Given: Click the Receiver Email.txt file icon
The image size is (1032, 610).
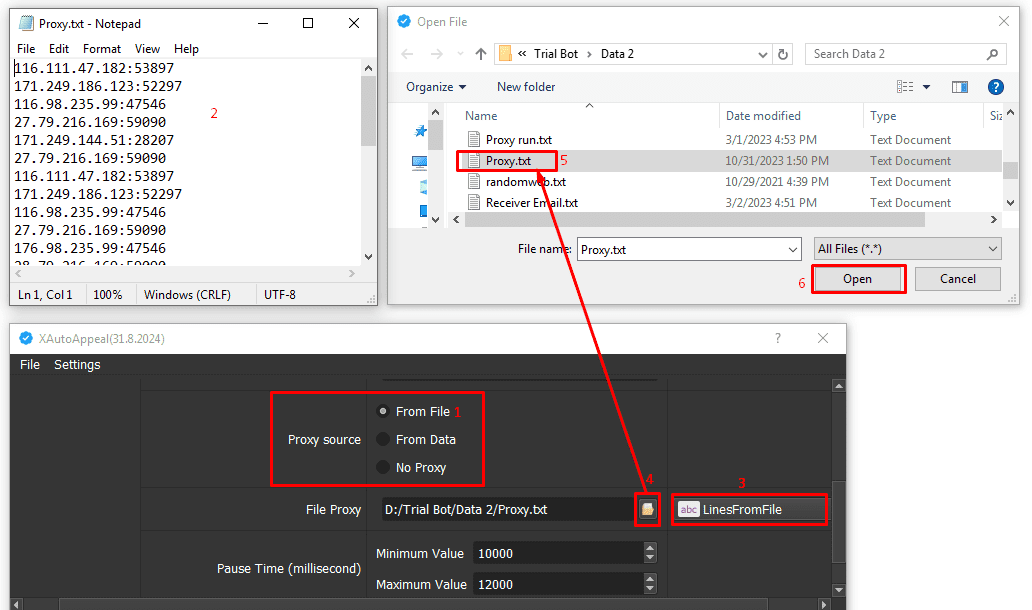Looking at the screenshot, I should (x=473, y=203).
